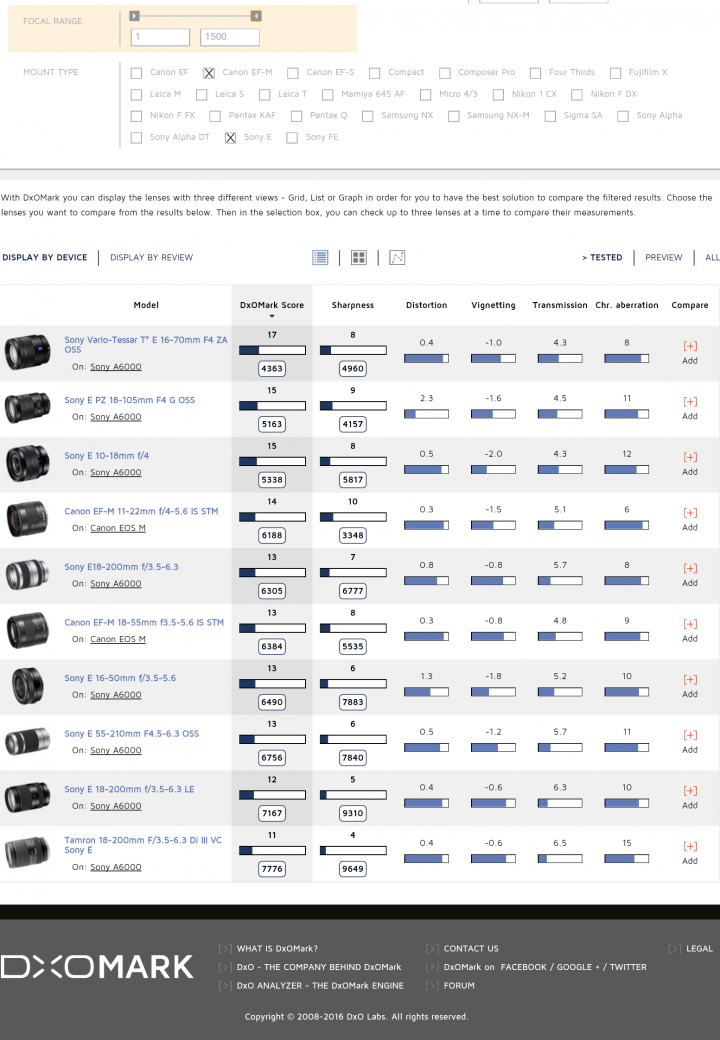720x1040 pixels.
Task: Check the Nikon F FX mount checkbox
Action: coord(137,116)
